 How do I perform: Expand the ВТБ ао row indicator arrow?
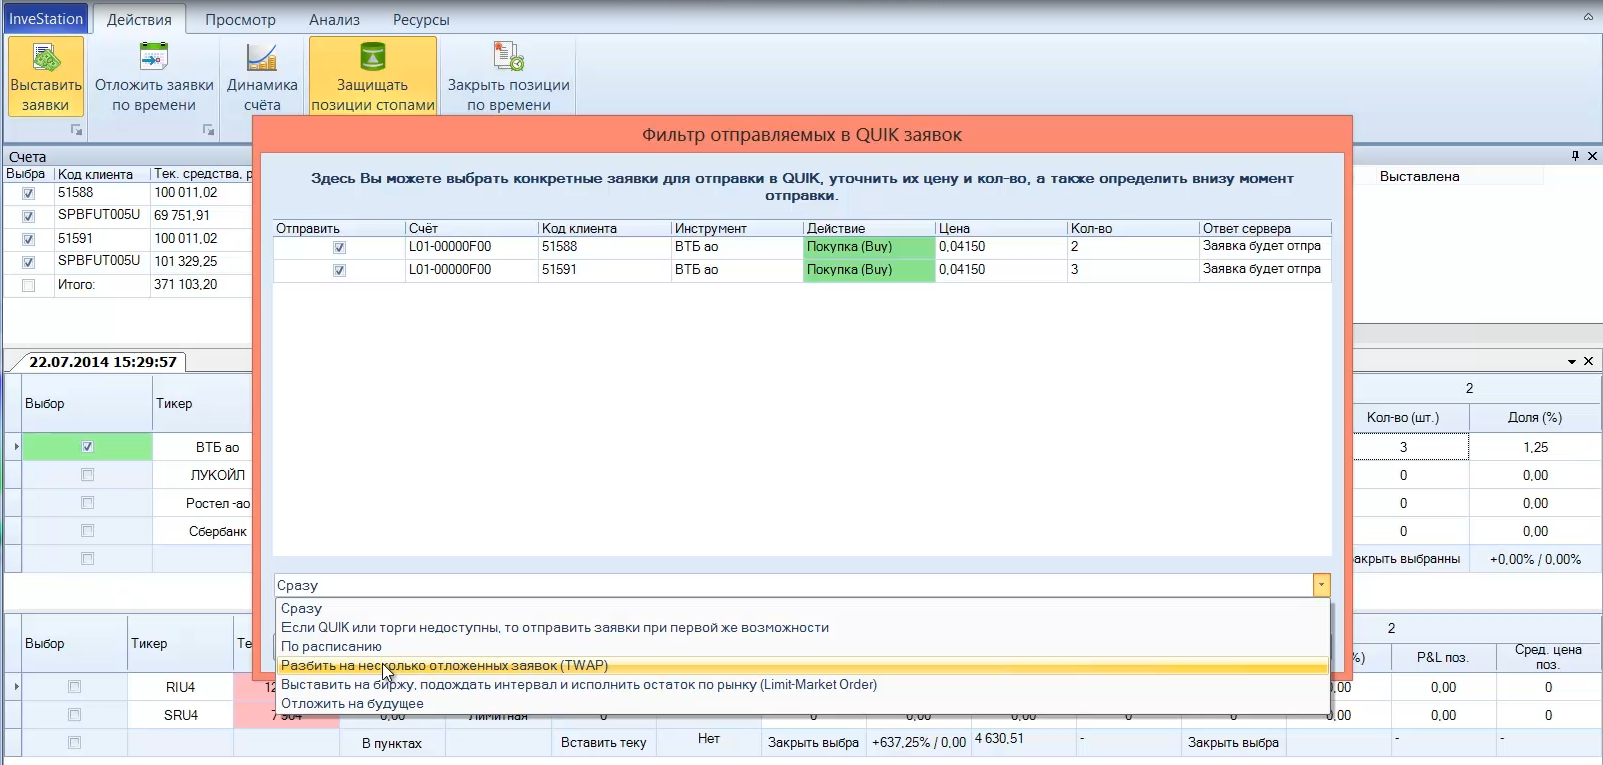point(16,447)
